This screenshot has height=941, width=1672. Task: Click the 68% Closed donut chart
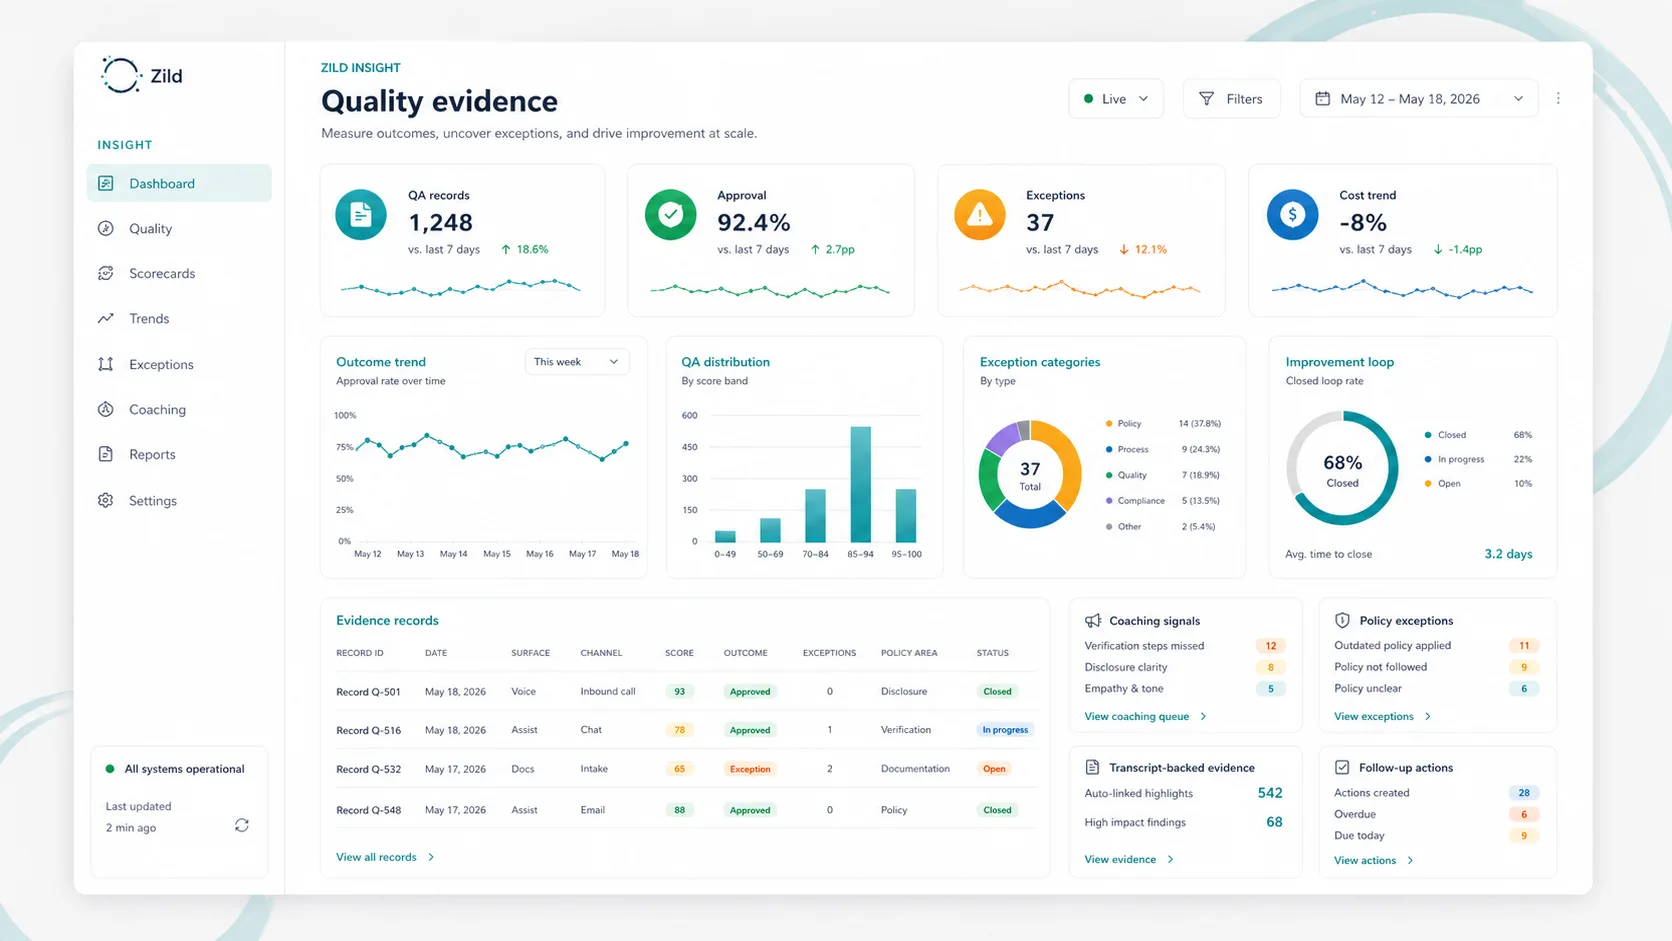(x=1342, y=468)
